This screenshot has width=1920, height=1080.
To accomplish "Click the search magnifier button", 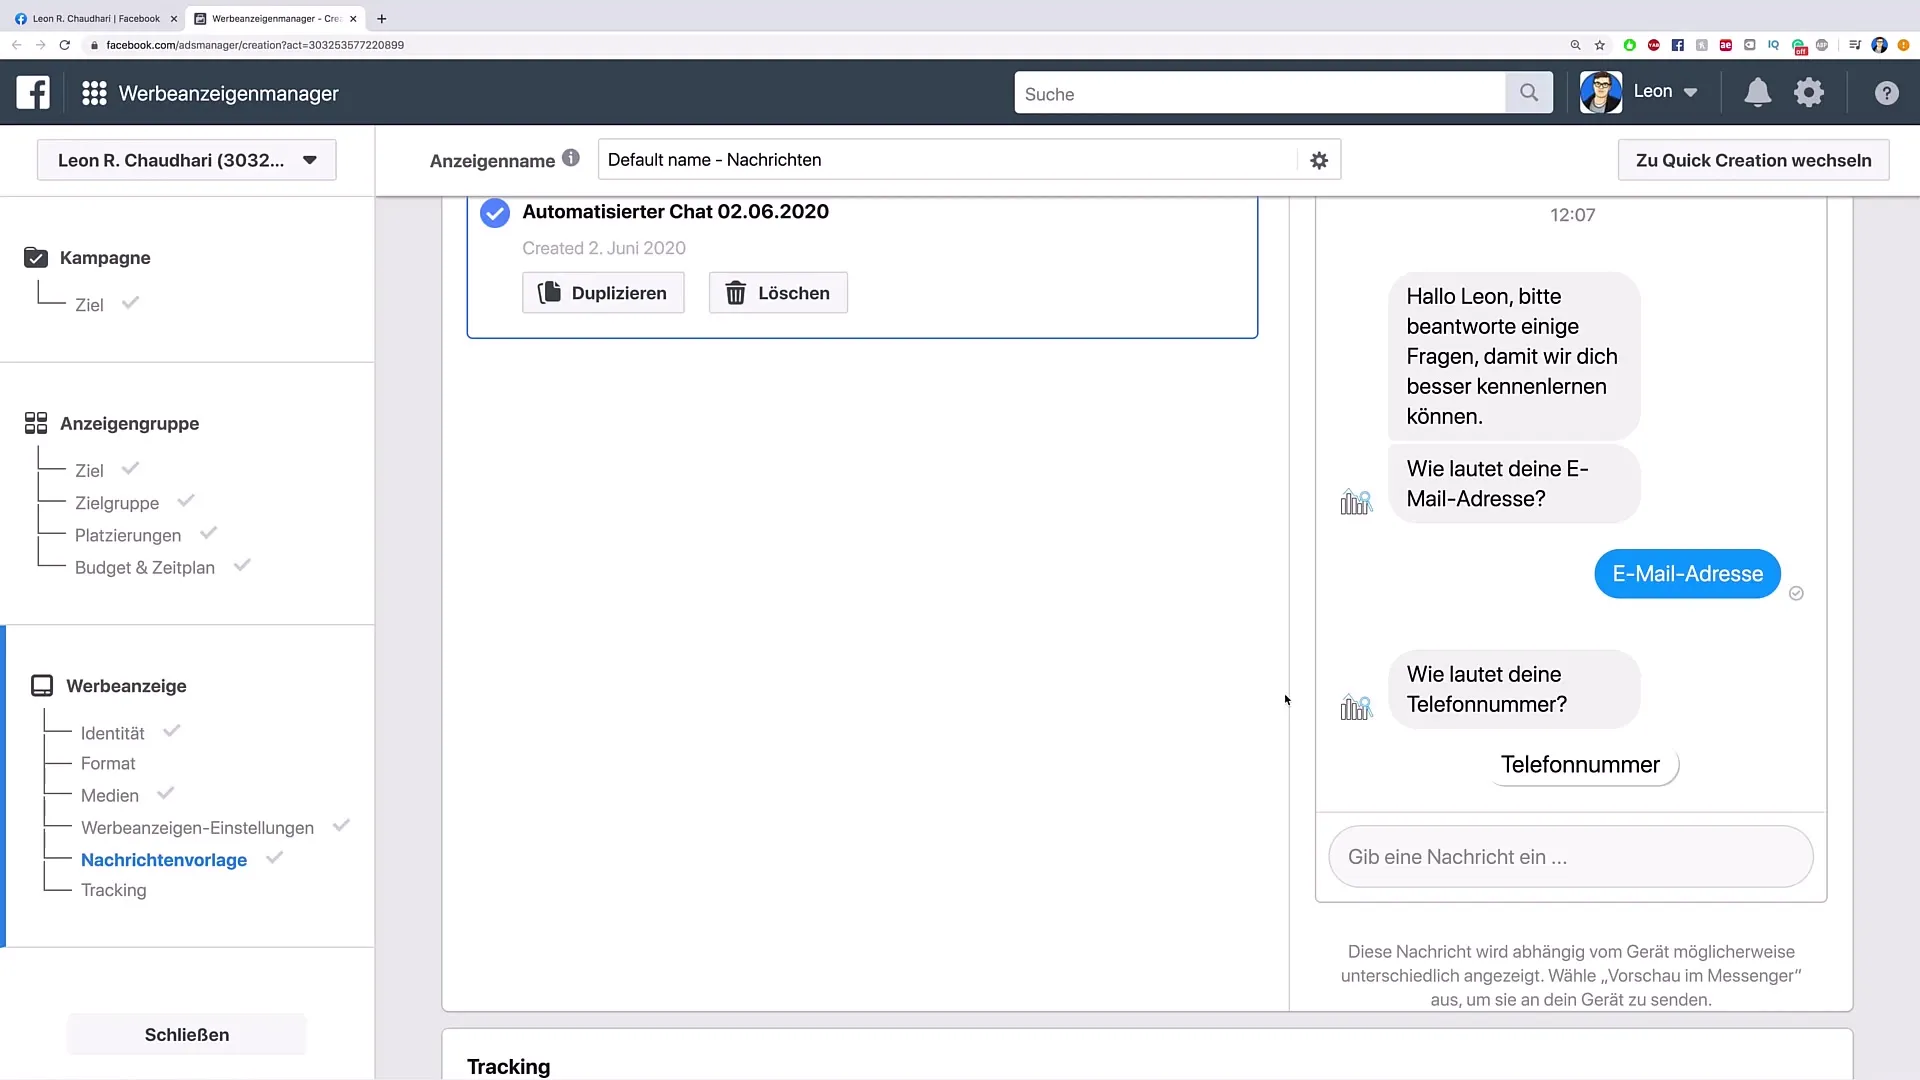I will [x=1529, y=93].
